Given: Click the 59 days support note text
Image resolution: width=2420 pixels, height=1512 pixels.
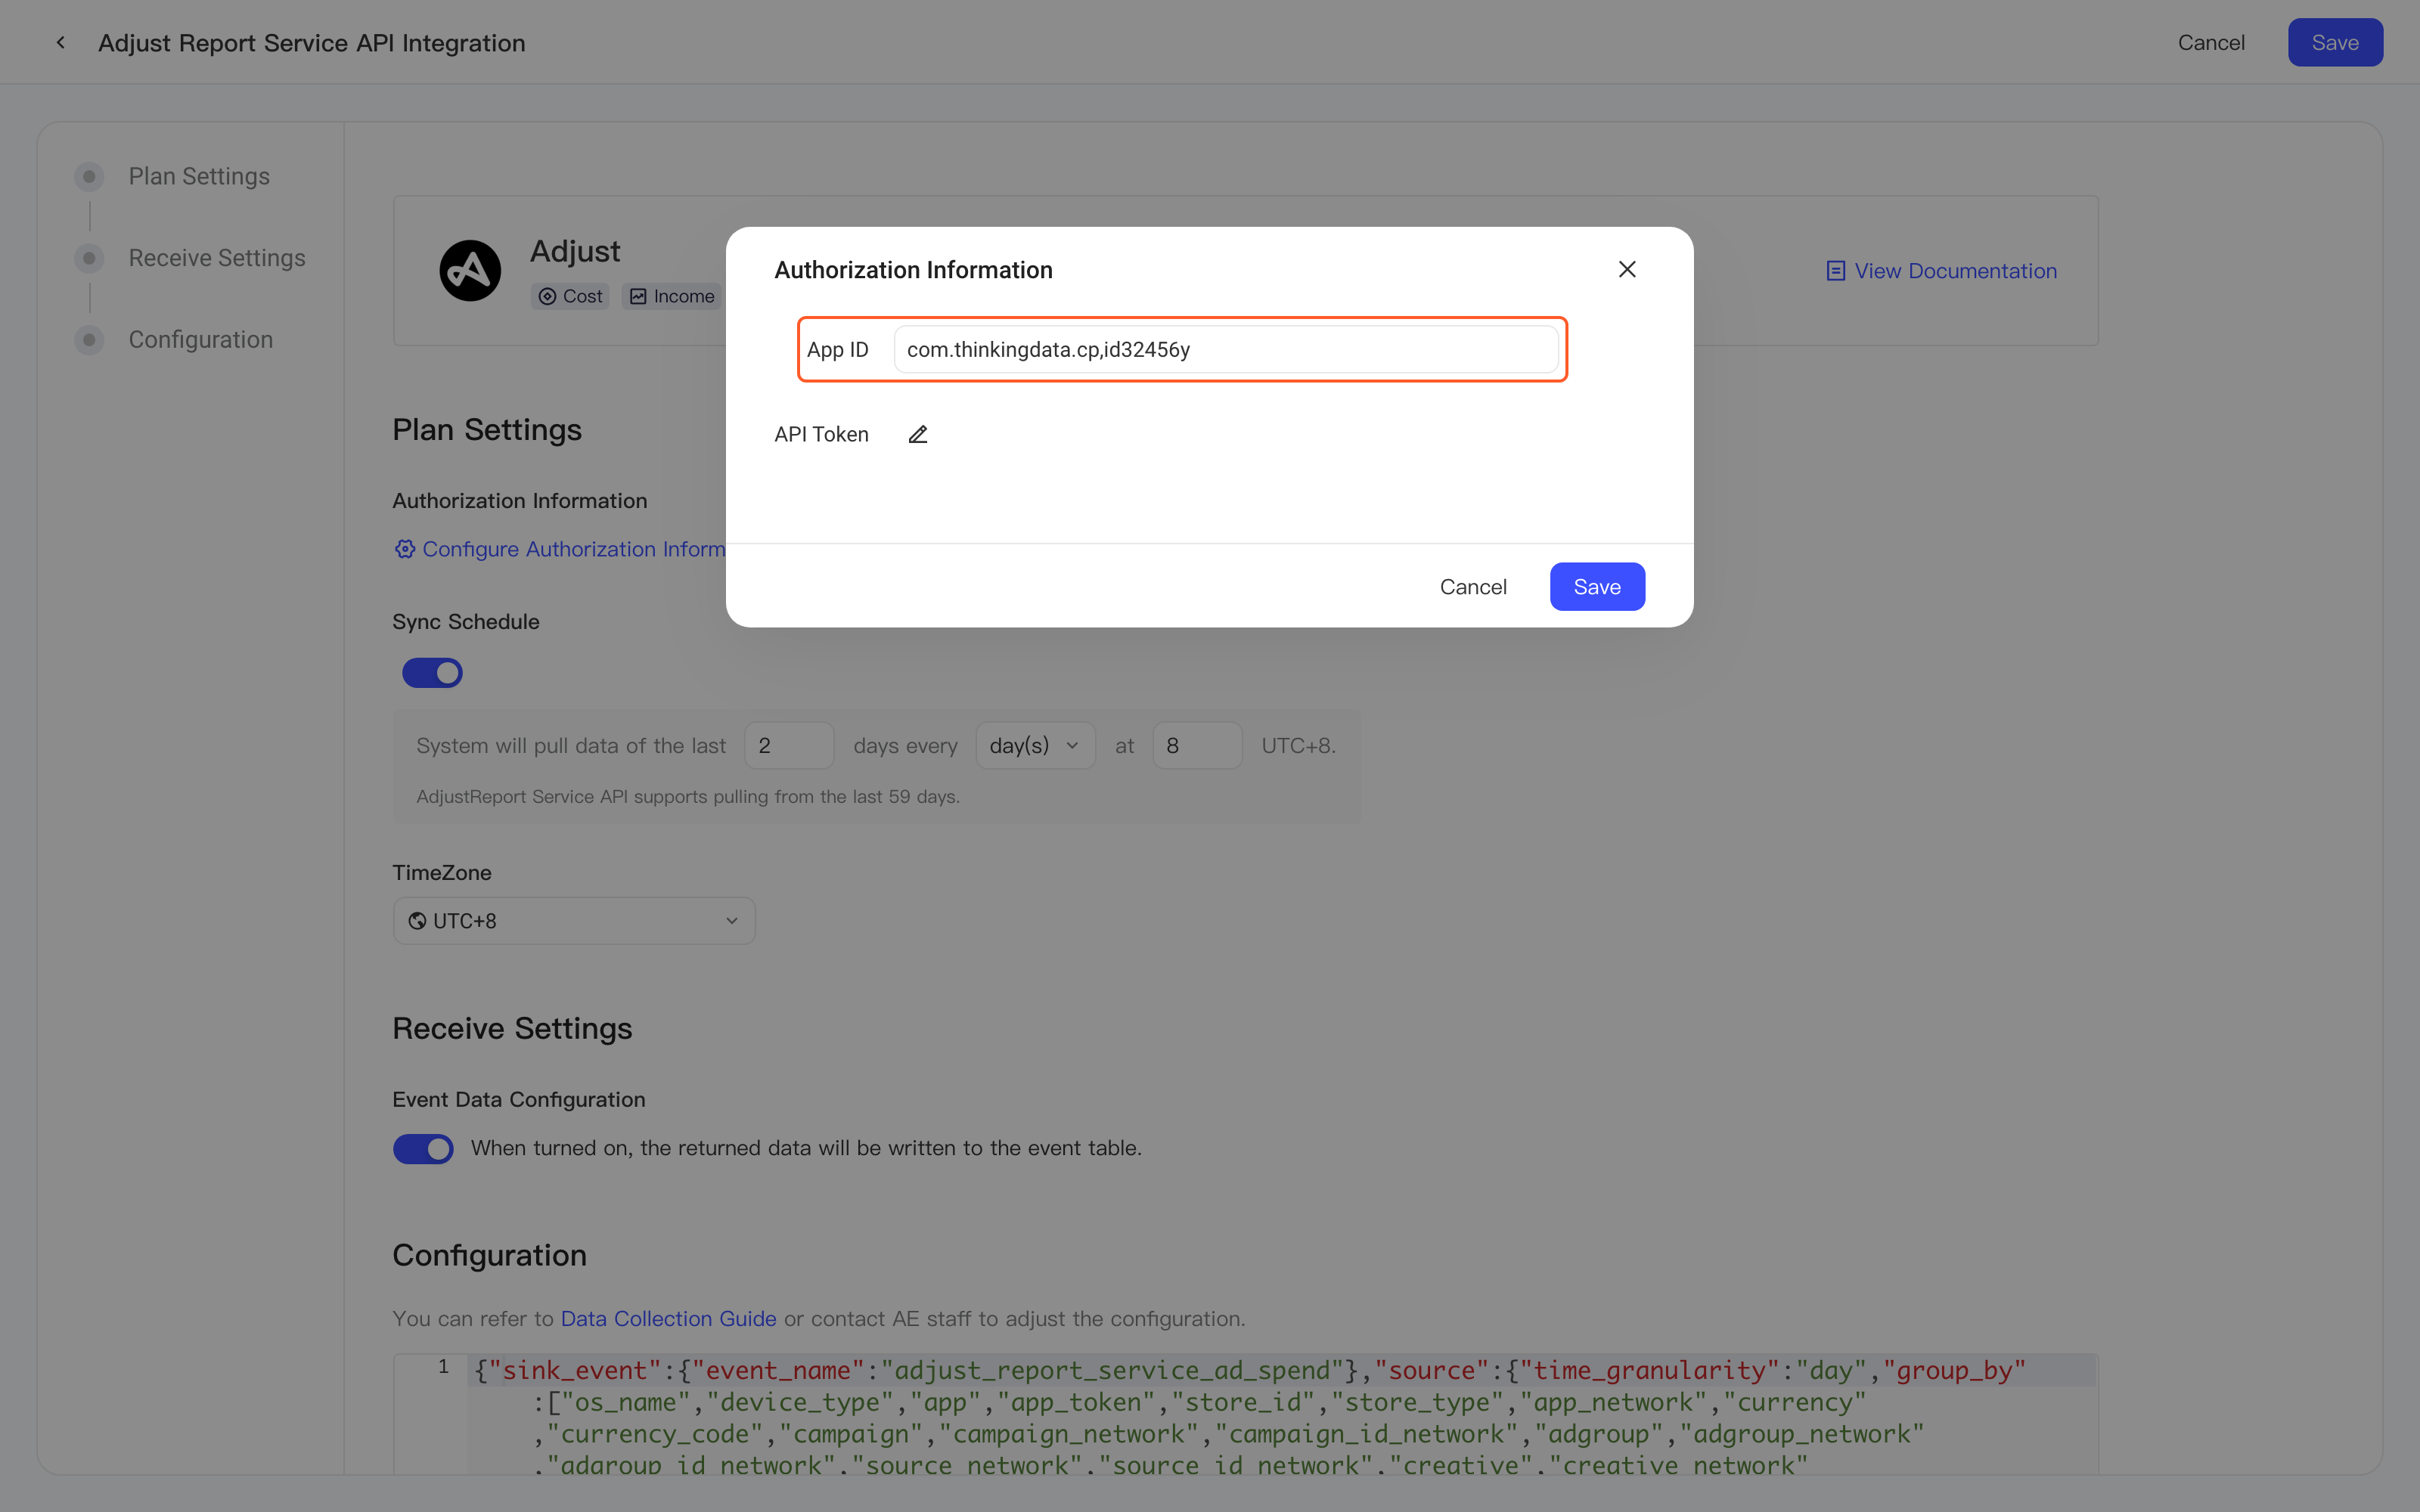Looking at the screenshot, I should pos(688,797).
